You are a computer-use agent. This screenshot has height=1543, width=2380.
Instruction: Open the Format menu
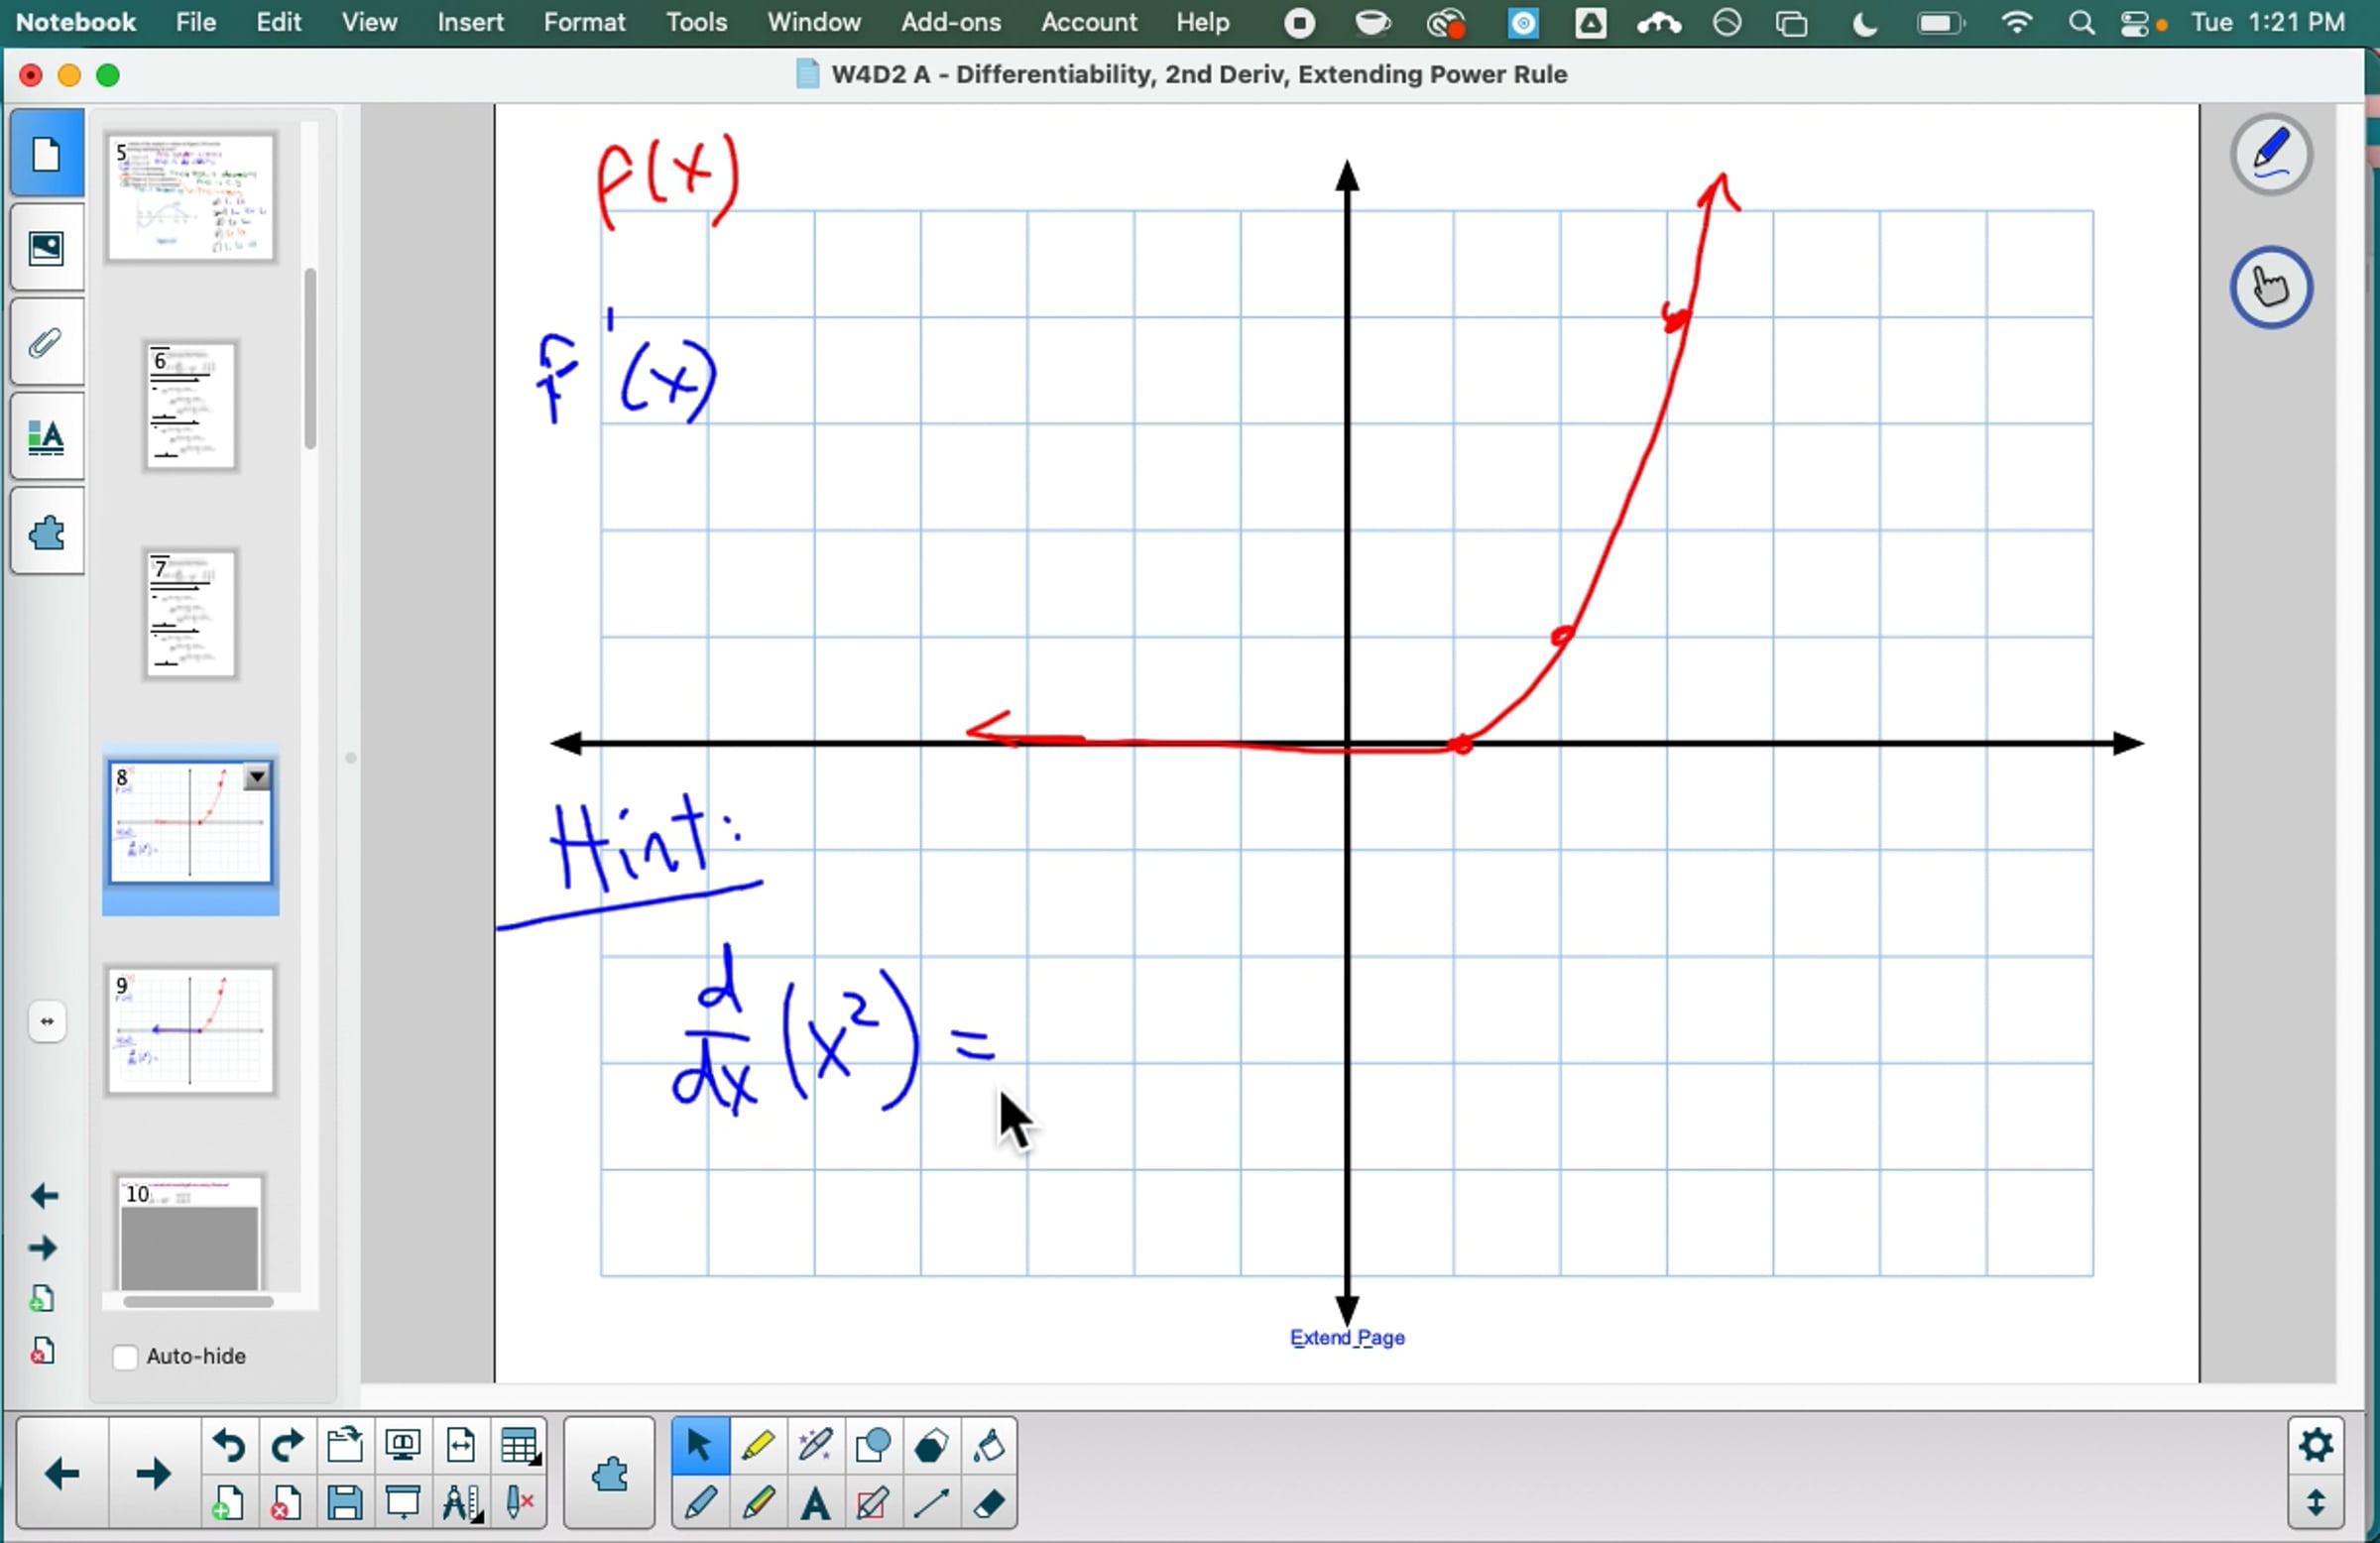584,22
